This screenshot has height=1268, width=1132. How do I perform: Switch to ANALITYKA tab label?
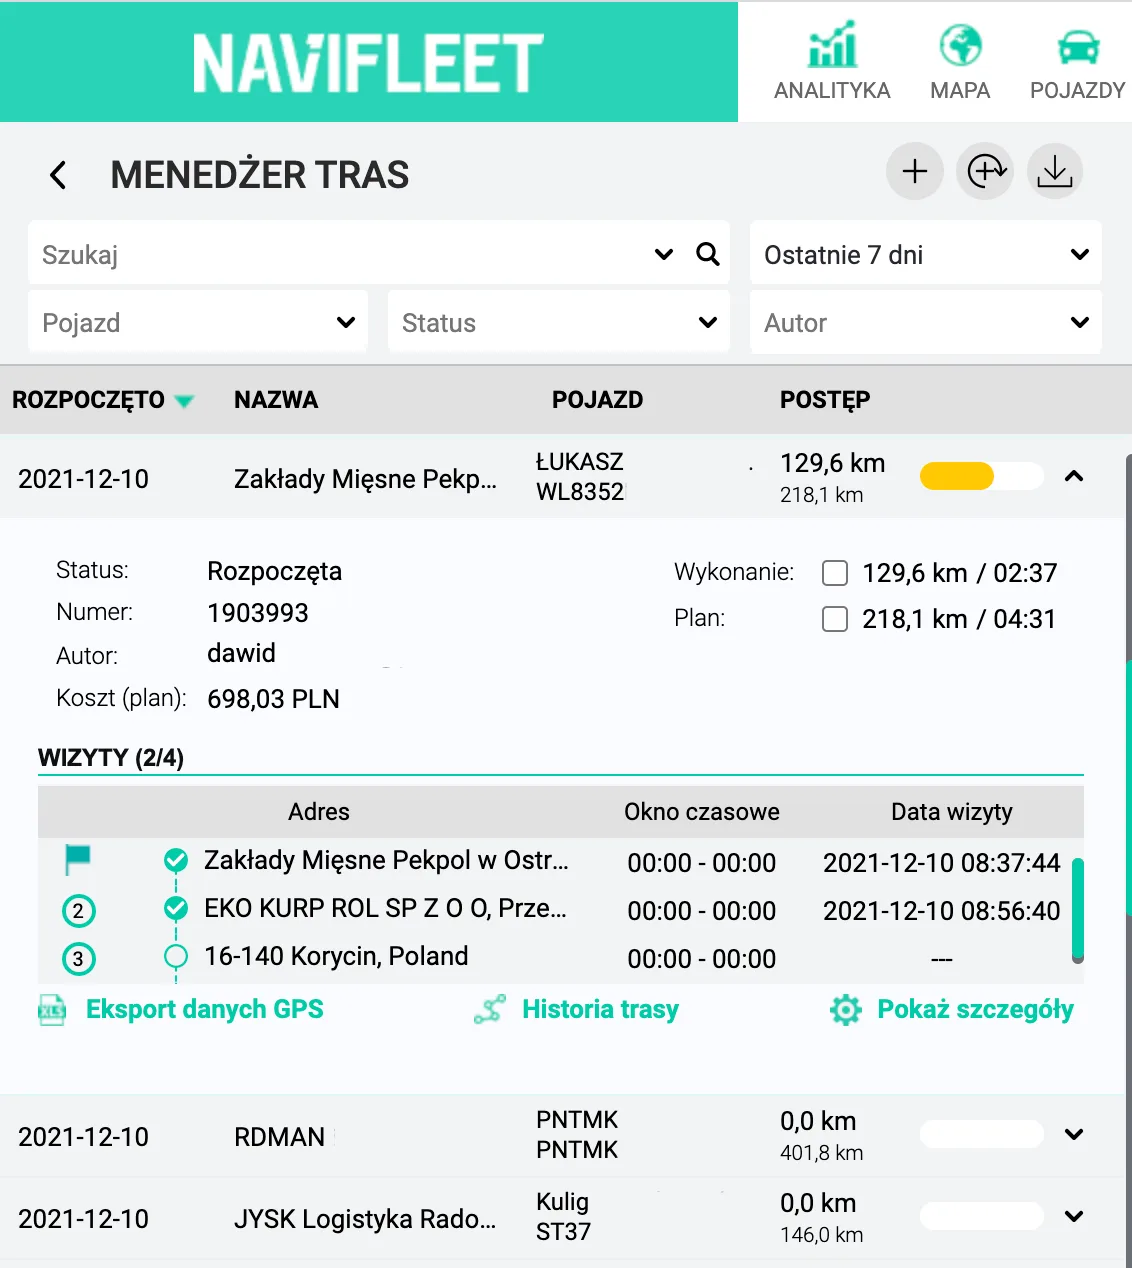coord(832,90)
